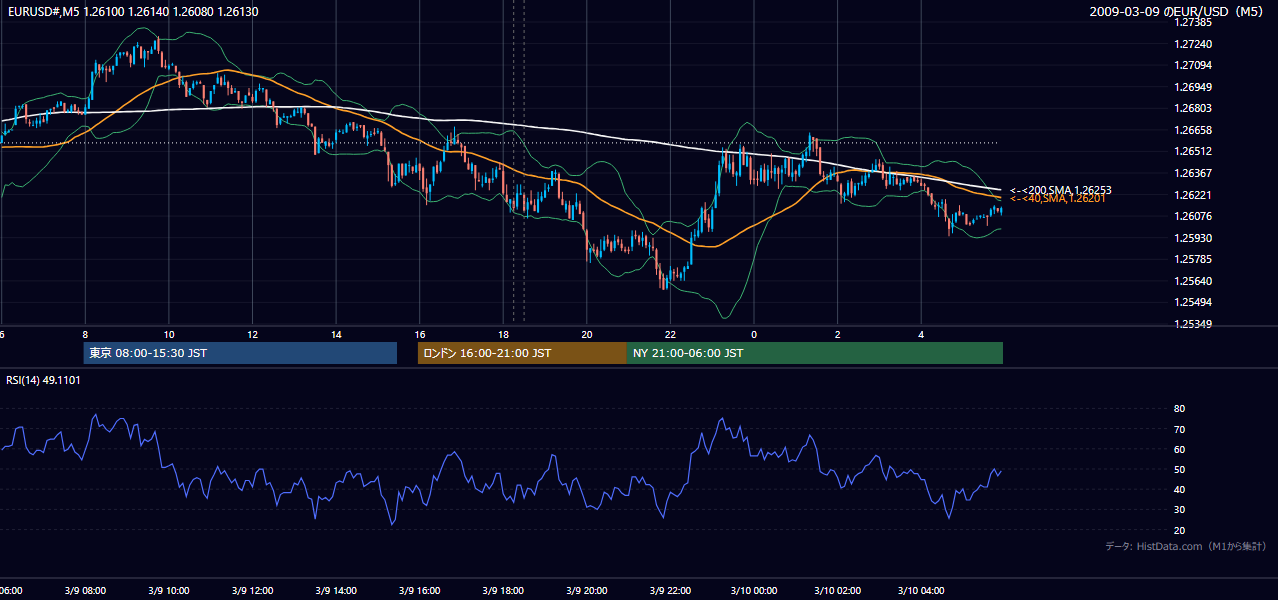Screen dimensions: 1278x600
Task: Select the NY 21:00-06:00 JST session bar
Action: 815,353
